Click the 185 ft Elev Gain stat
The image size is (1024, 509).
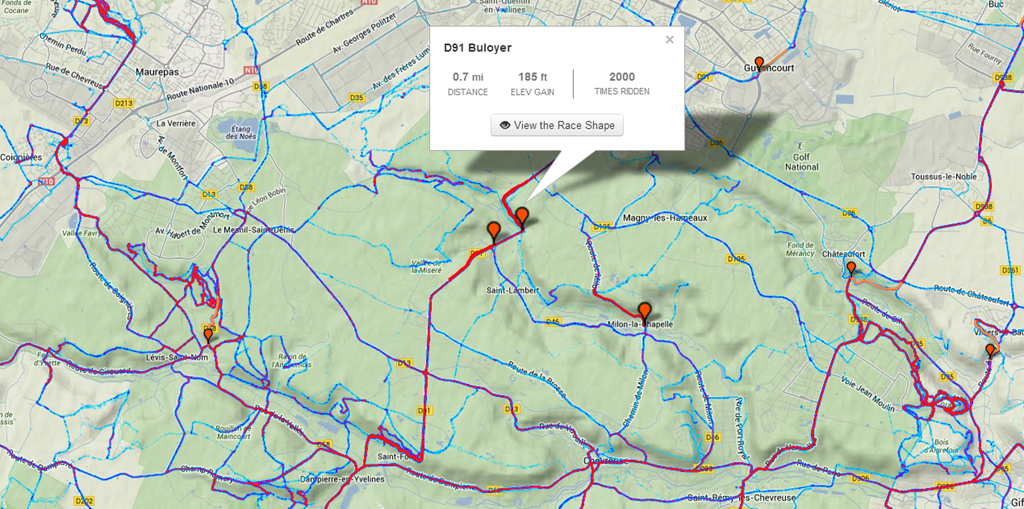[x=532, y=84]
